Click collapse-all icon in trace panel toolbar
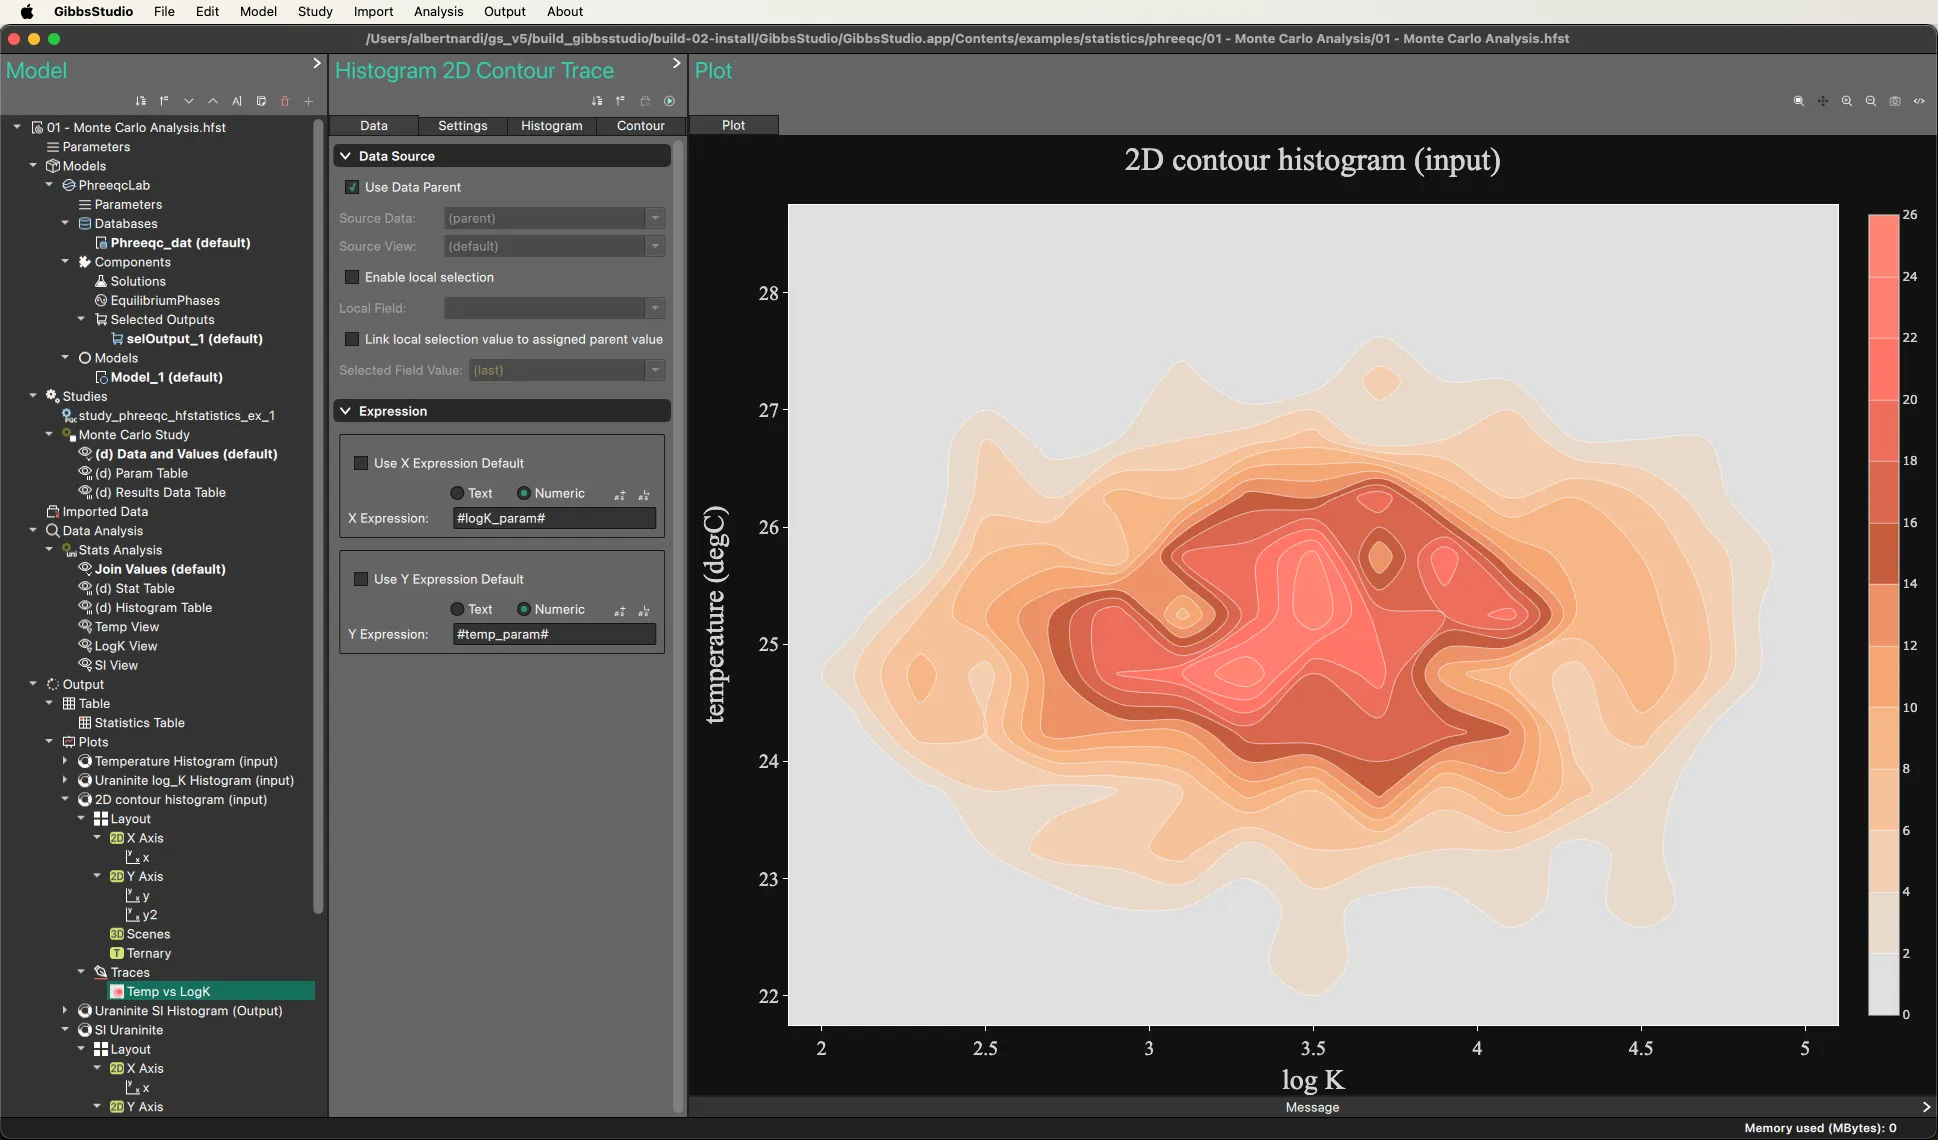Viewport: 1938px width, 1140px height. click(x=621, y=101)
